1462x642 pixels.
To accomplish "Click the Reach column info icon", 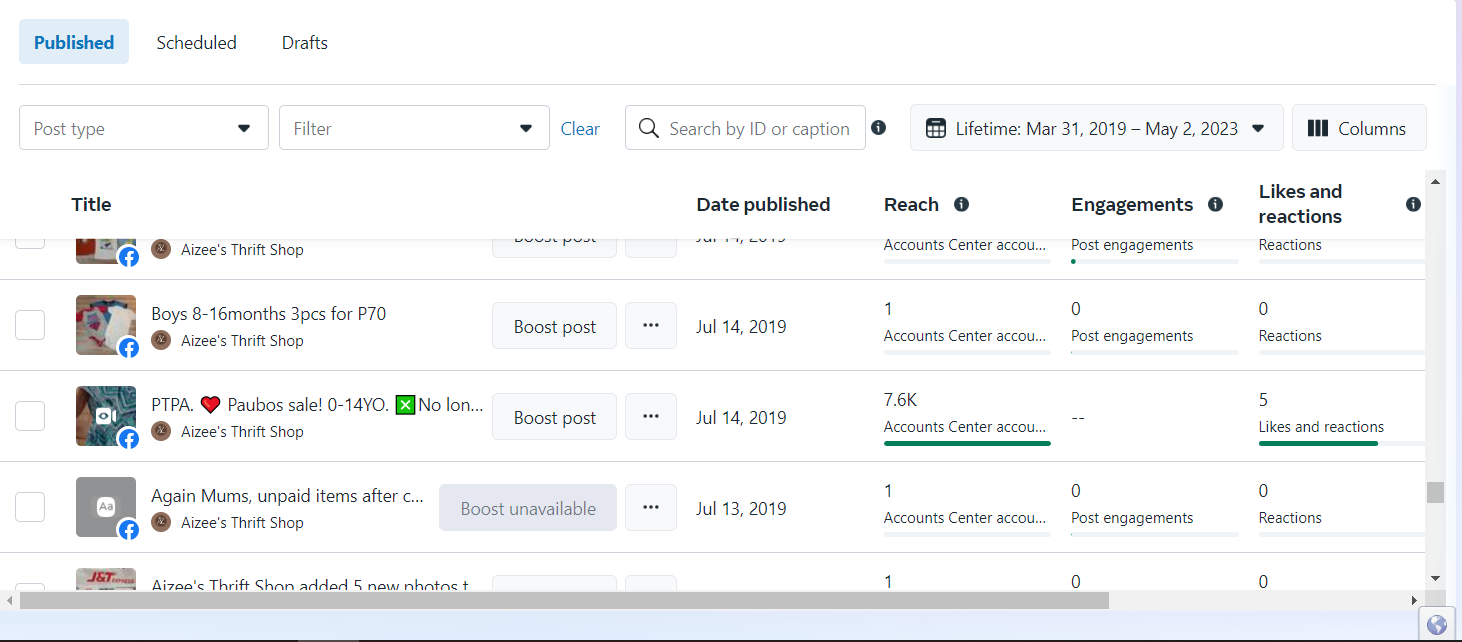I will click(x=961, y=204).
